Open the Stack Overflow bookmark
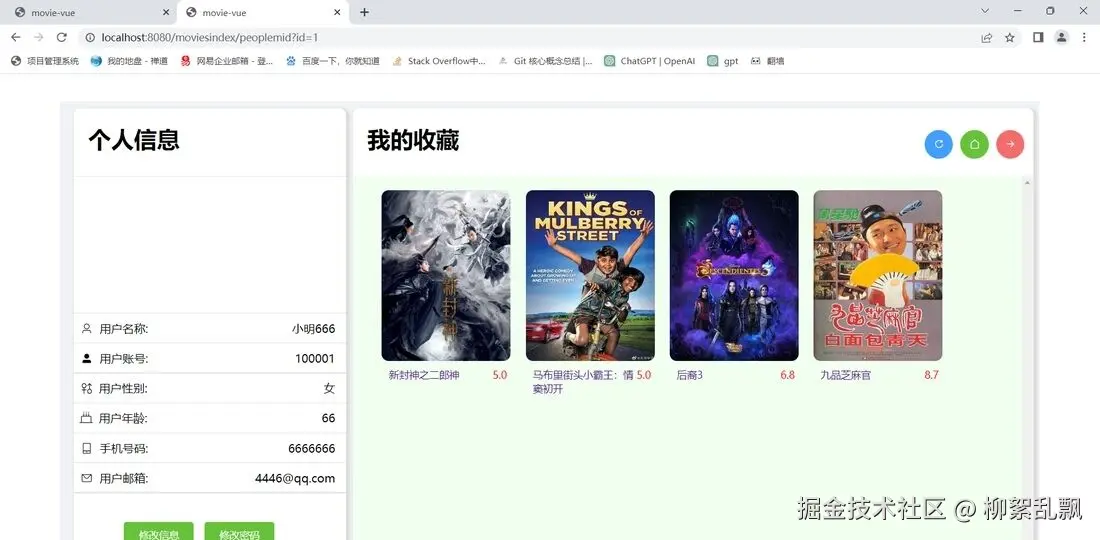 tap(439, 61)
